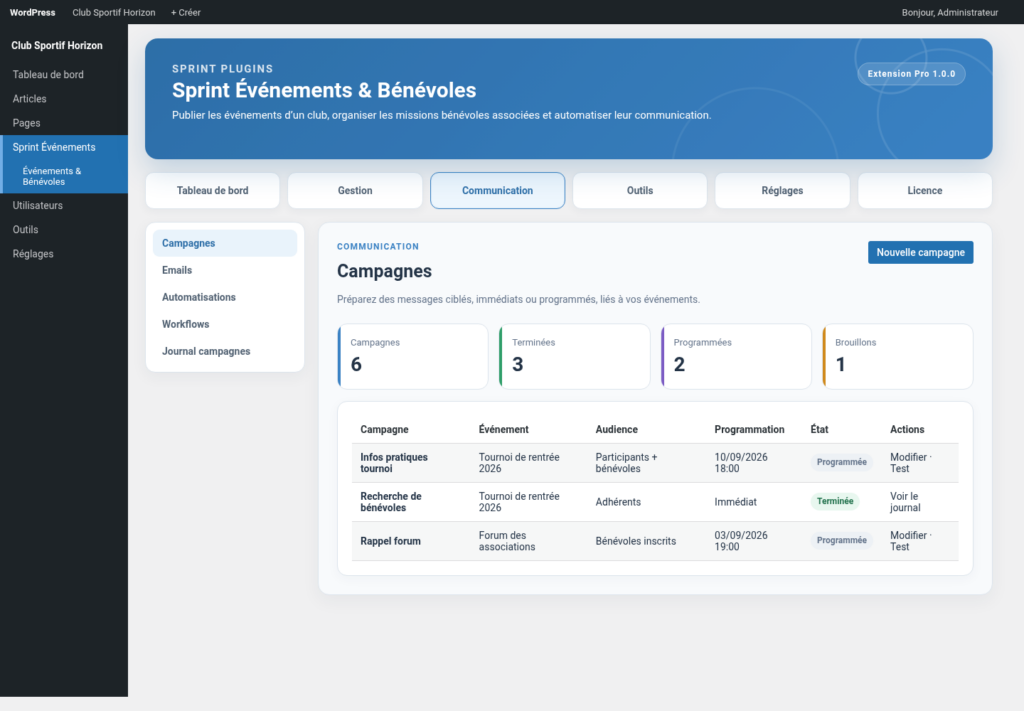Open the Rappel forum campaign

[x=391, y=541]
